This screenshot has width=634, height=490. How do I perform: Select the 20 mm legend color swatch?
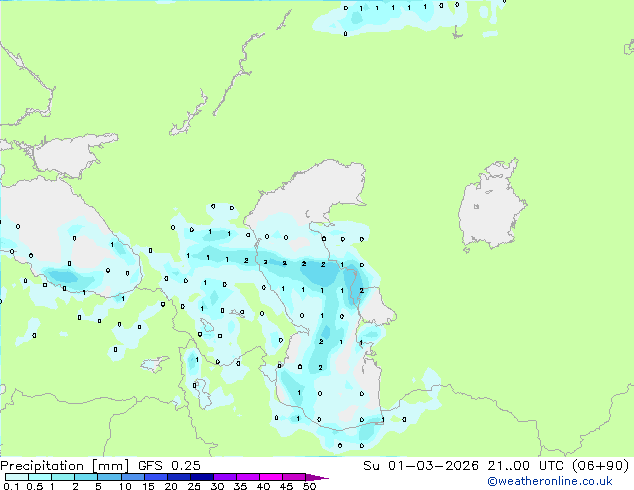point(178,477)
